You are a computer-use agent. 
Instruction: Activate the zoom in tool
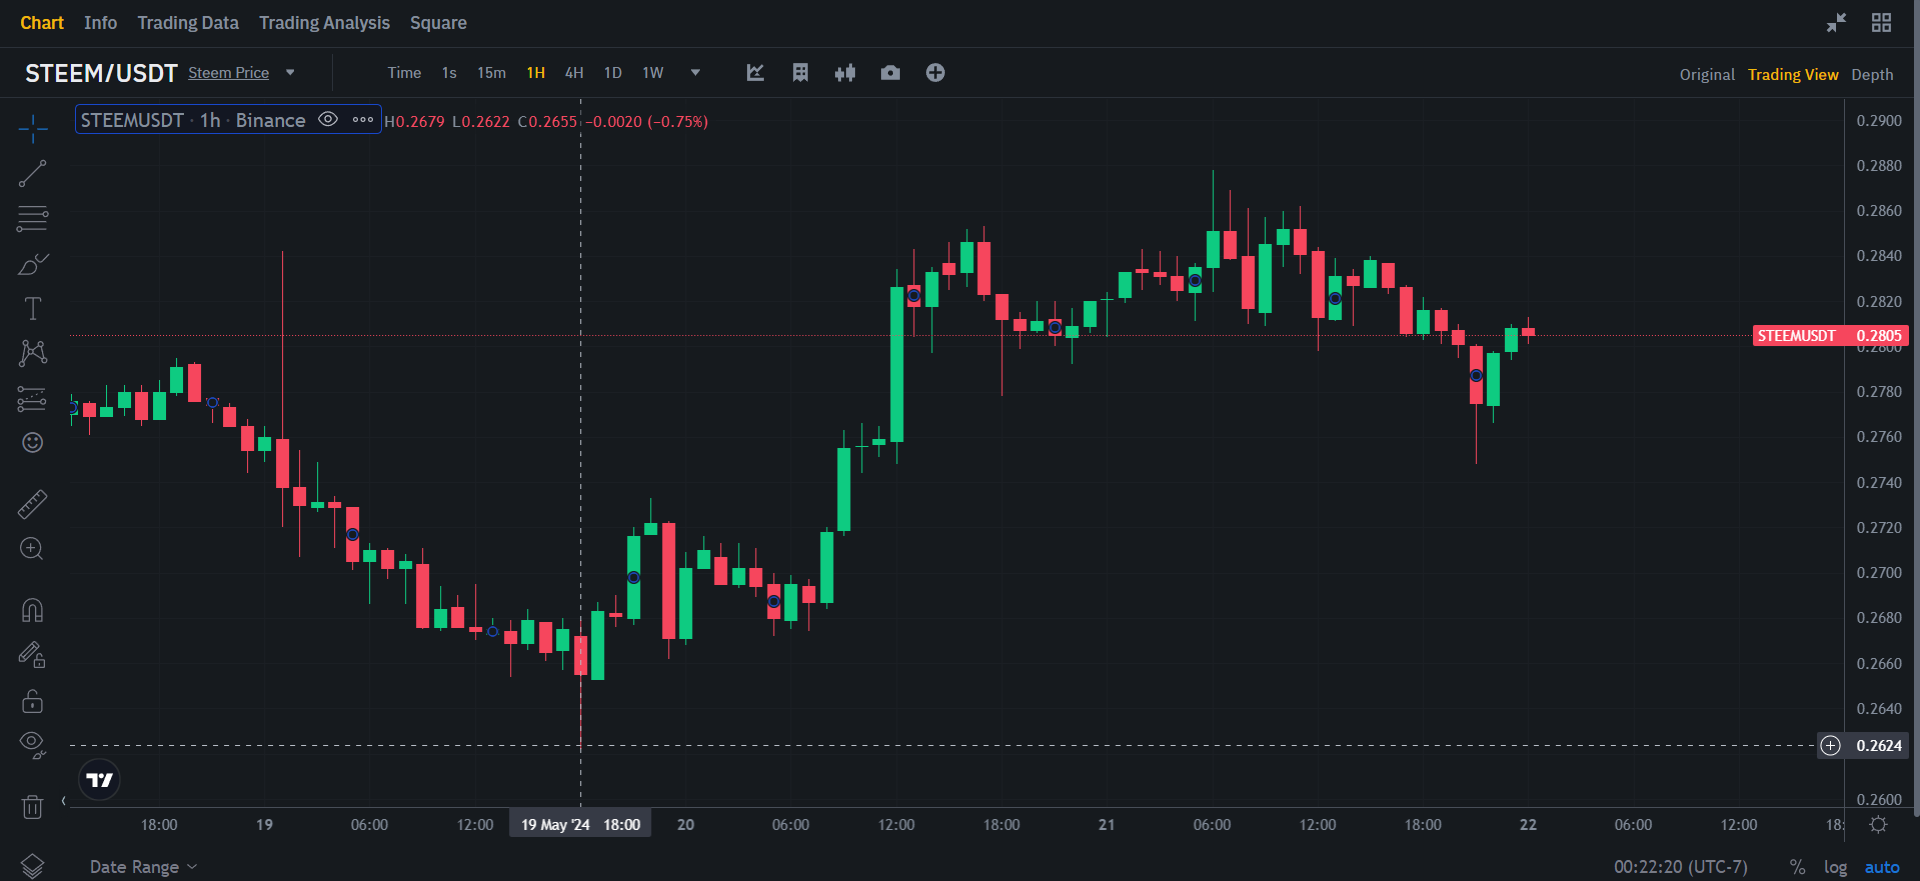32,549
